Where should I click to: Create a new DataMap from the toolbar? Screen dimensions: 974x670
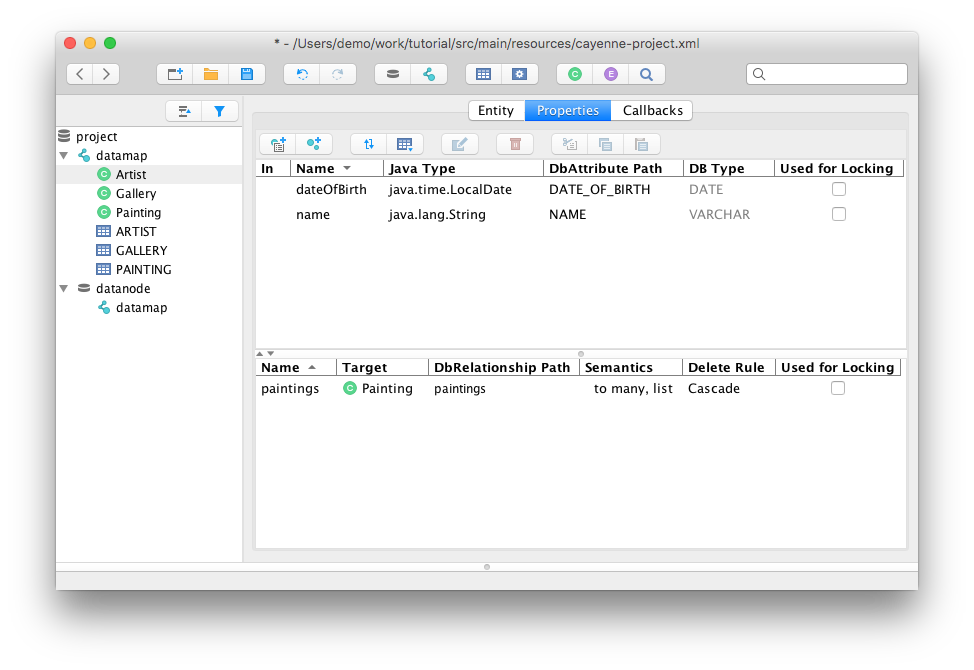pyautogui.click(x=429, y=74)
